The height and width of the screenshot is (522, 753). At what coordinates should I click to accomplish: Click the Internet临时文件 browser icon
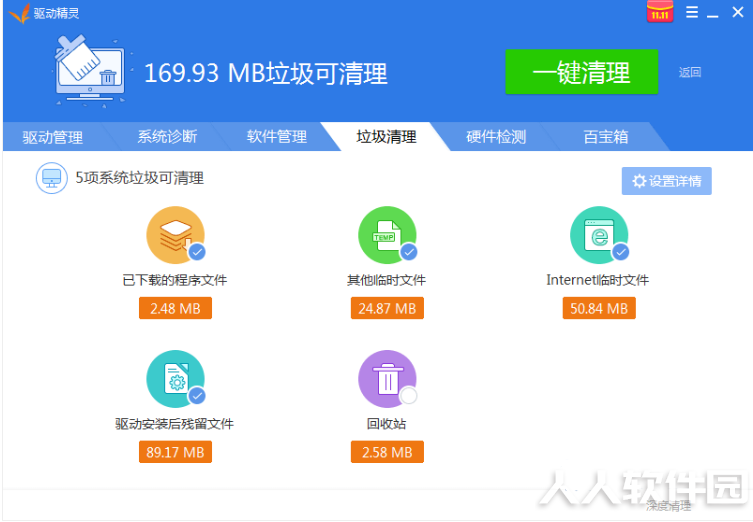pos(599,235)
